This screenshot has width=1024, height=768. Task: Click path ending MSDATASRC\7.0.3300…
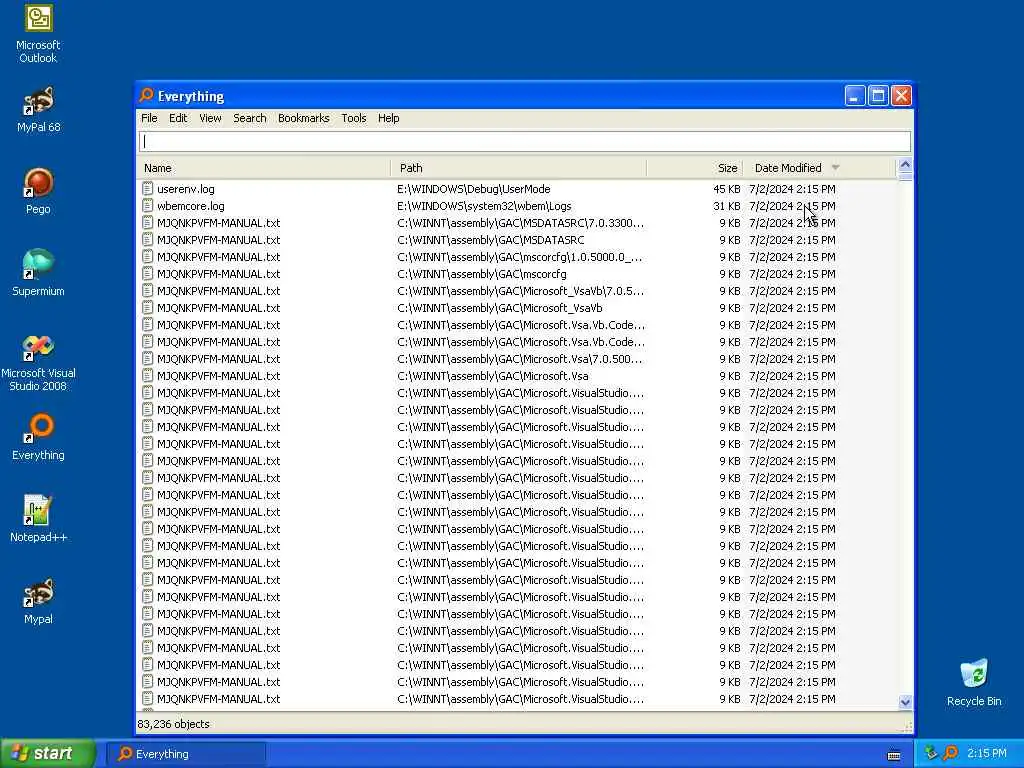pos(520,223)
